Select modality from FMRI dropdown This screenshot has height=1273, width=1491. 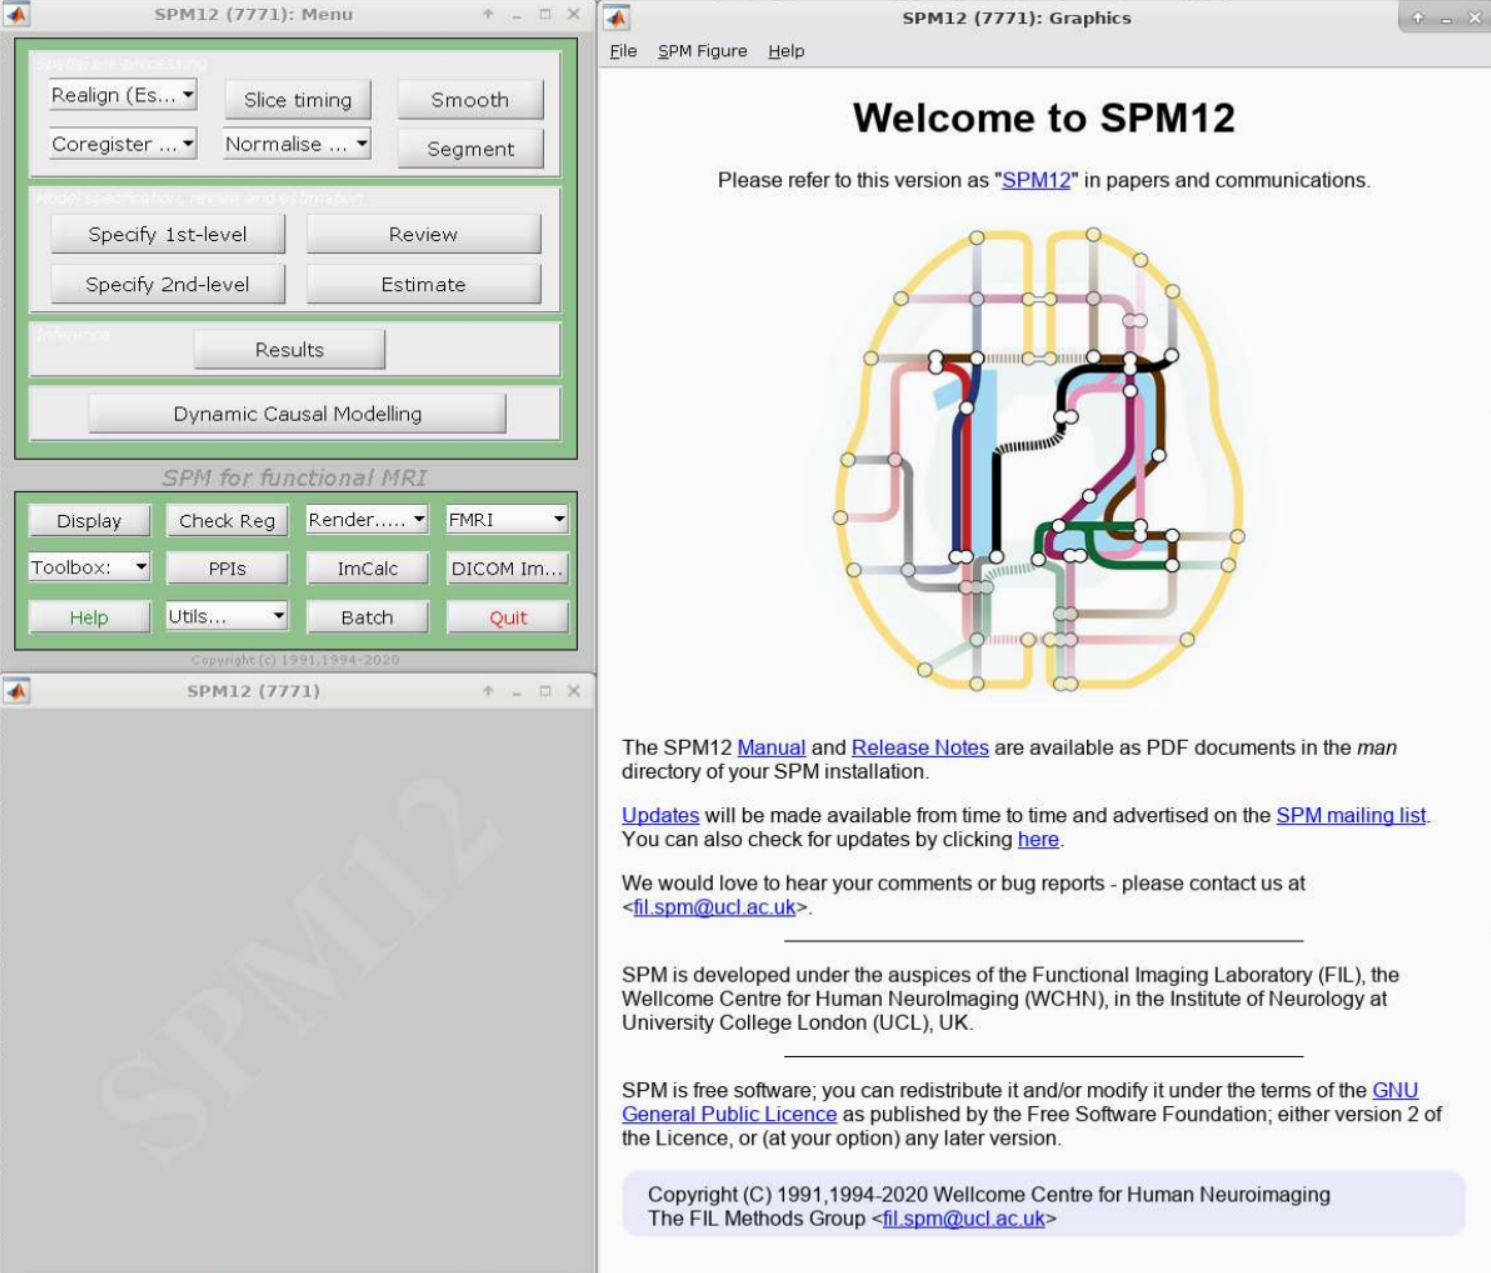pyautogui.click(x=506, y=520)
